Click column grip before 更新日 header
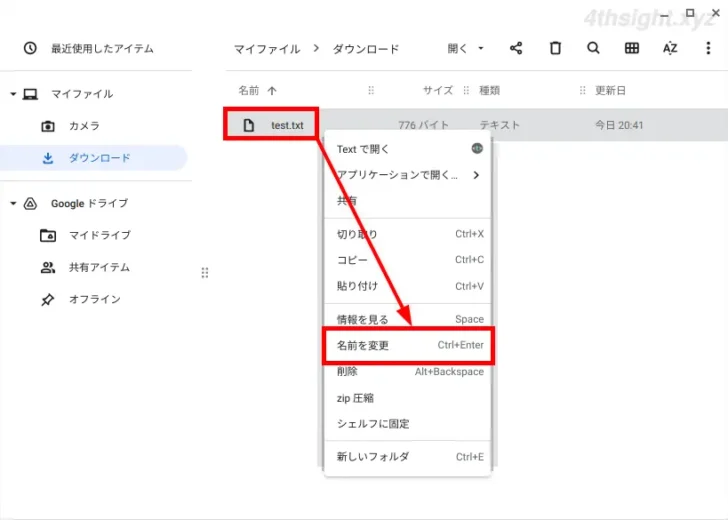 pos(582,91)
